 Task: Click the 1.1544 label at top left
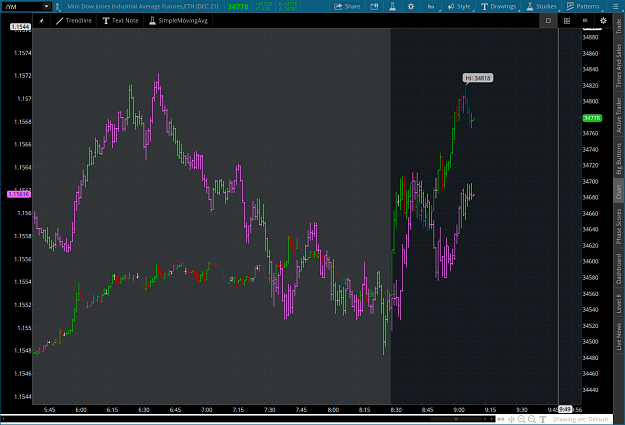tap(20, 27)
